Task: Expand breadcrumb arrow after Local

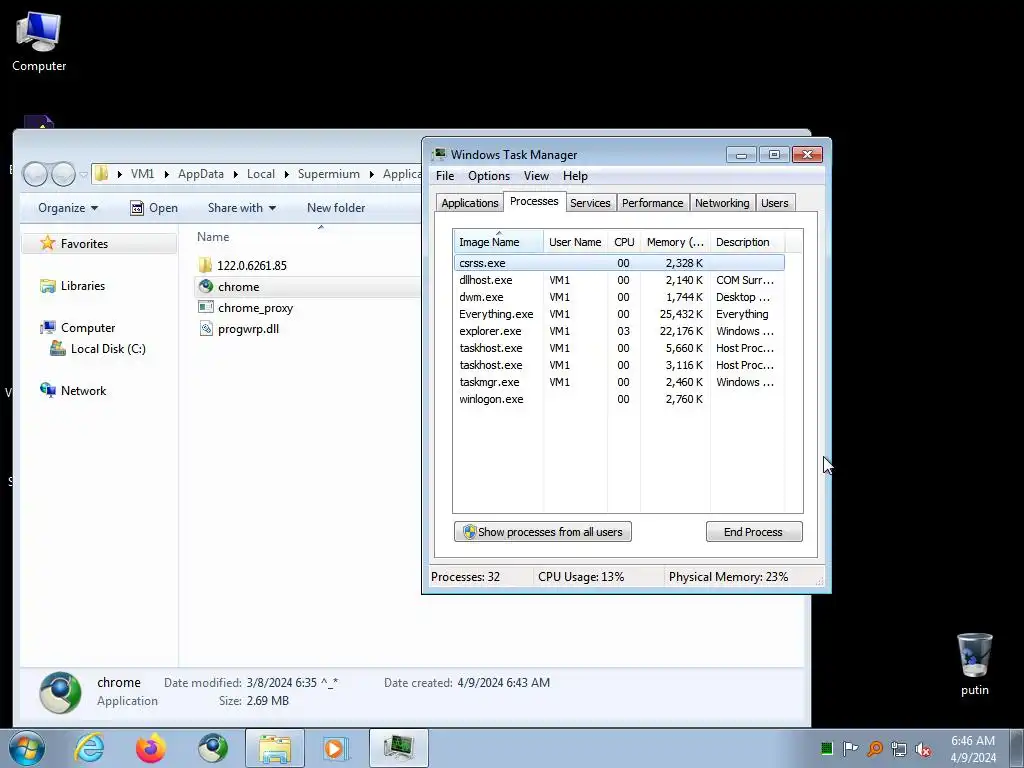Action: click(x=286, y=174)
